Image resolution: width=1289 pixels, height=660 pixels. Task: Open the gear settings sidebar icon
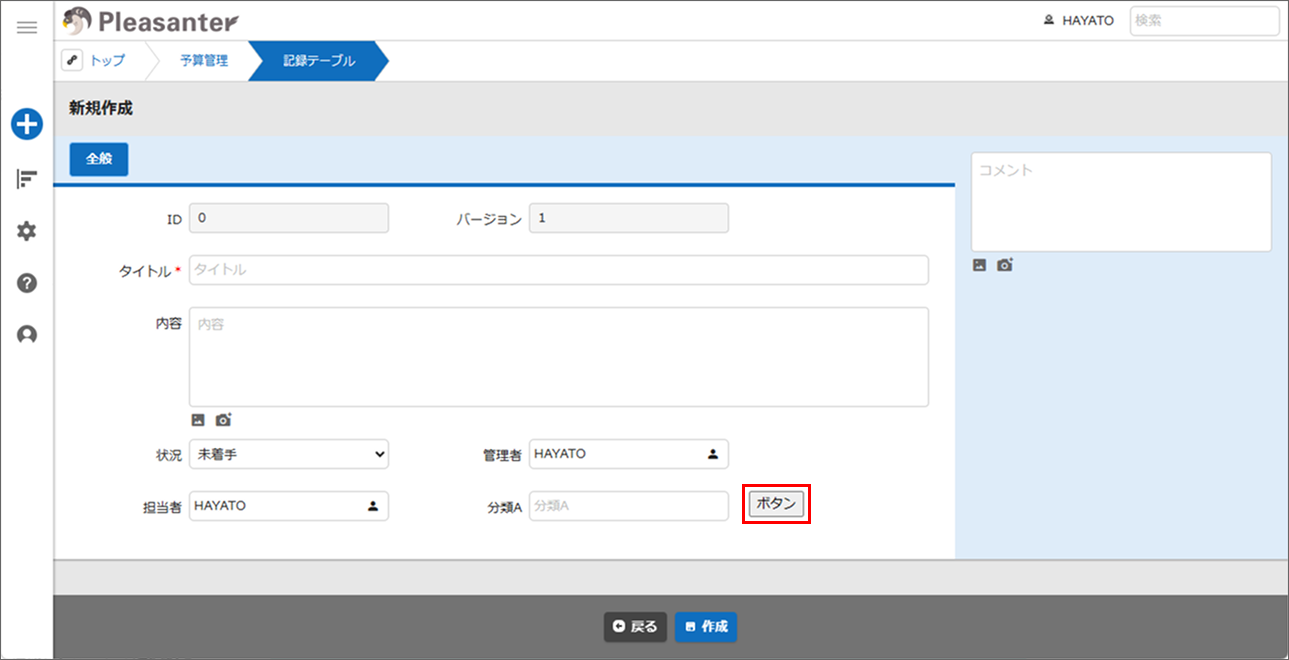(27, 231)
